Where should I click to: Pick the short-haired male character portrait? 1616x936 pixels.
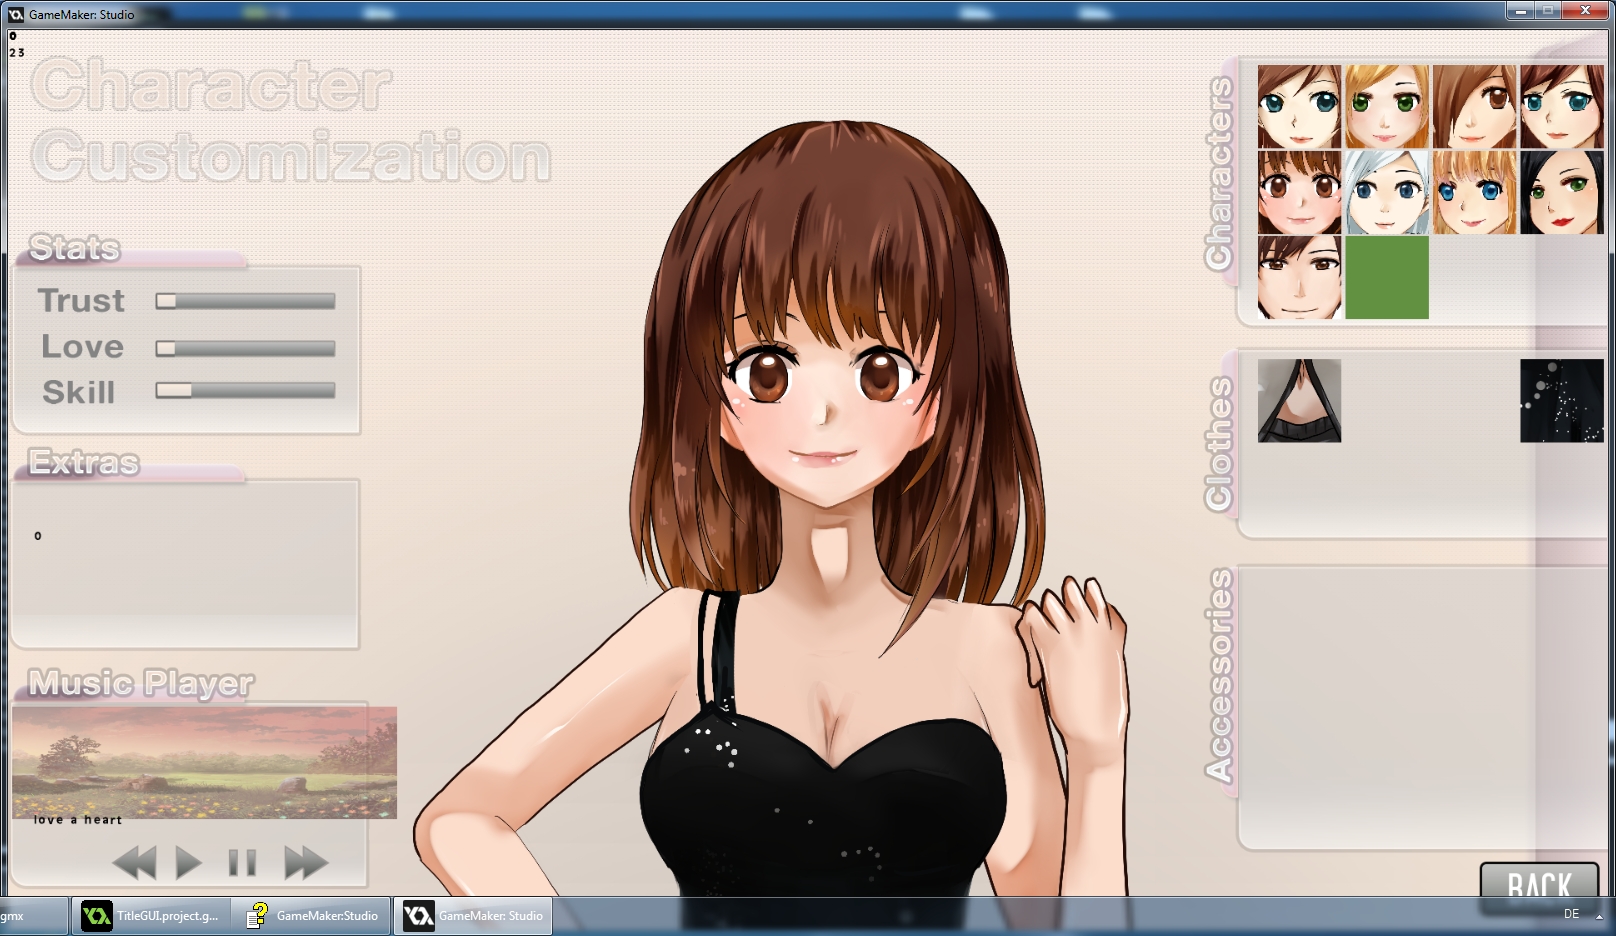coord(1299,278)
